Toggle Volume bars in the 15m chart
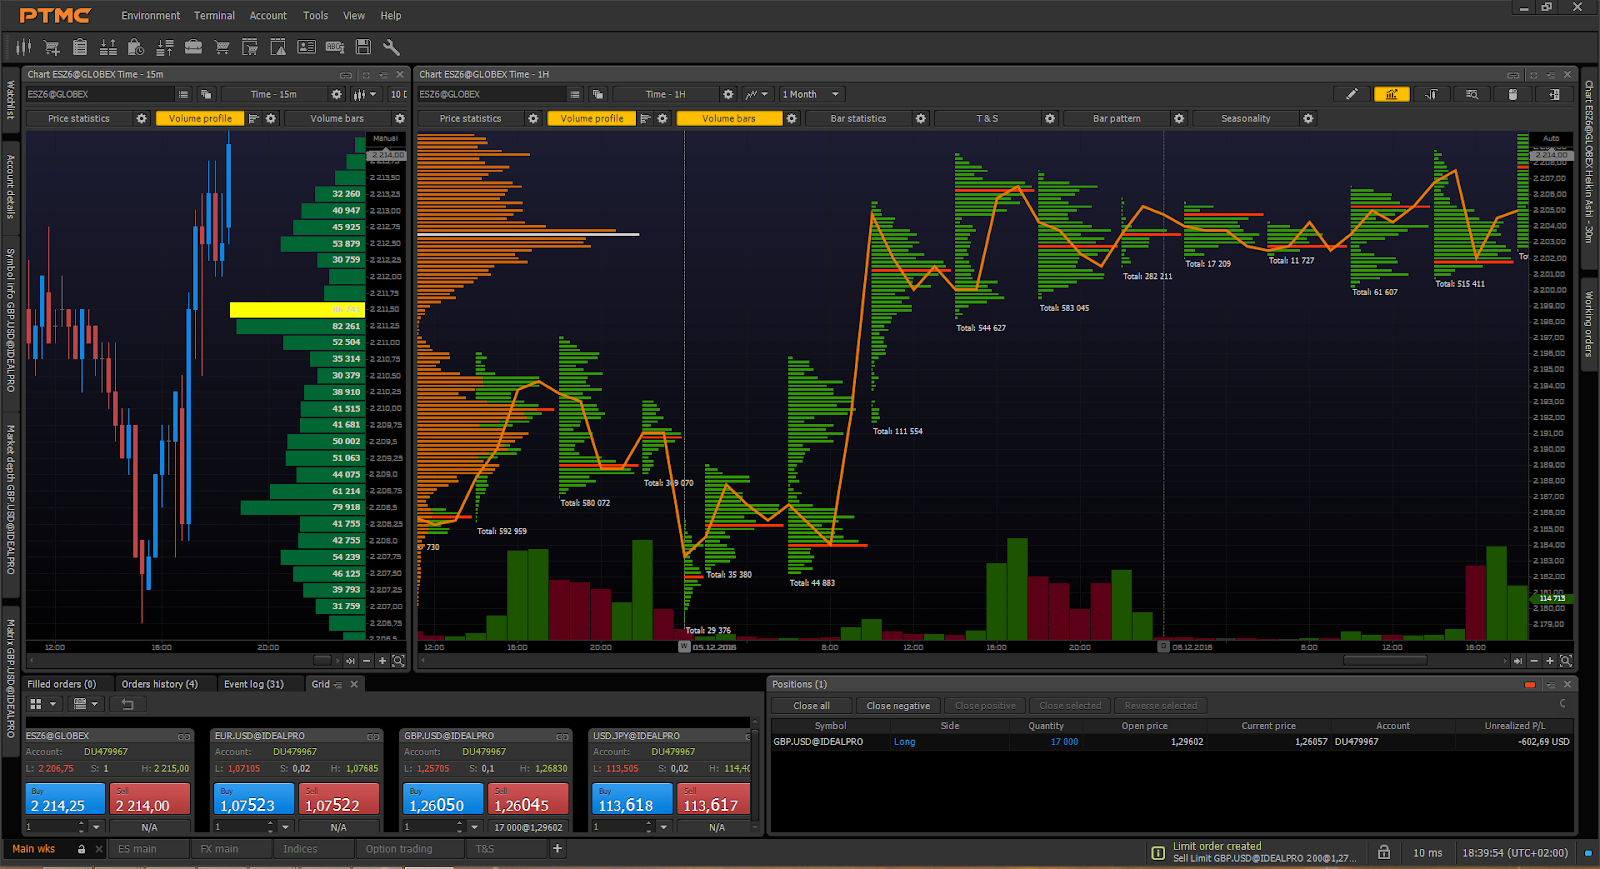This screenshot has height=869, width=1600. tap(337, 118)
